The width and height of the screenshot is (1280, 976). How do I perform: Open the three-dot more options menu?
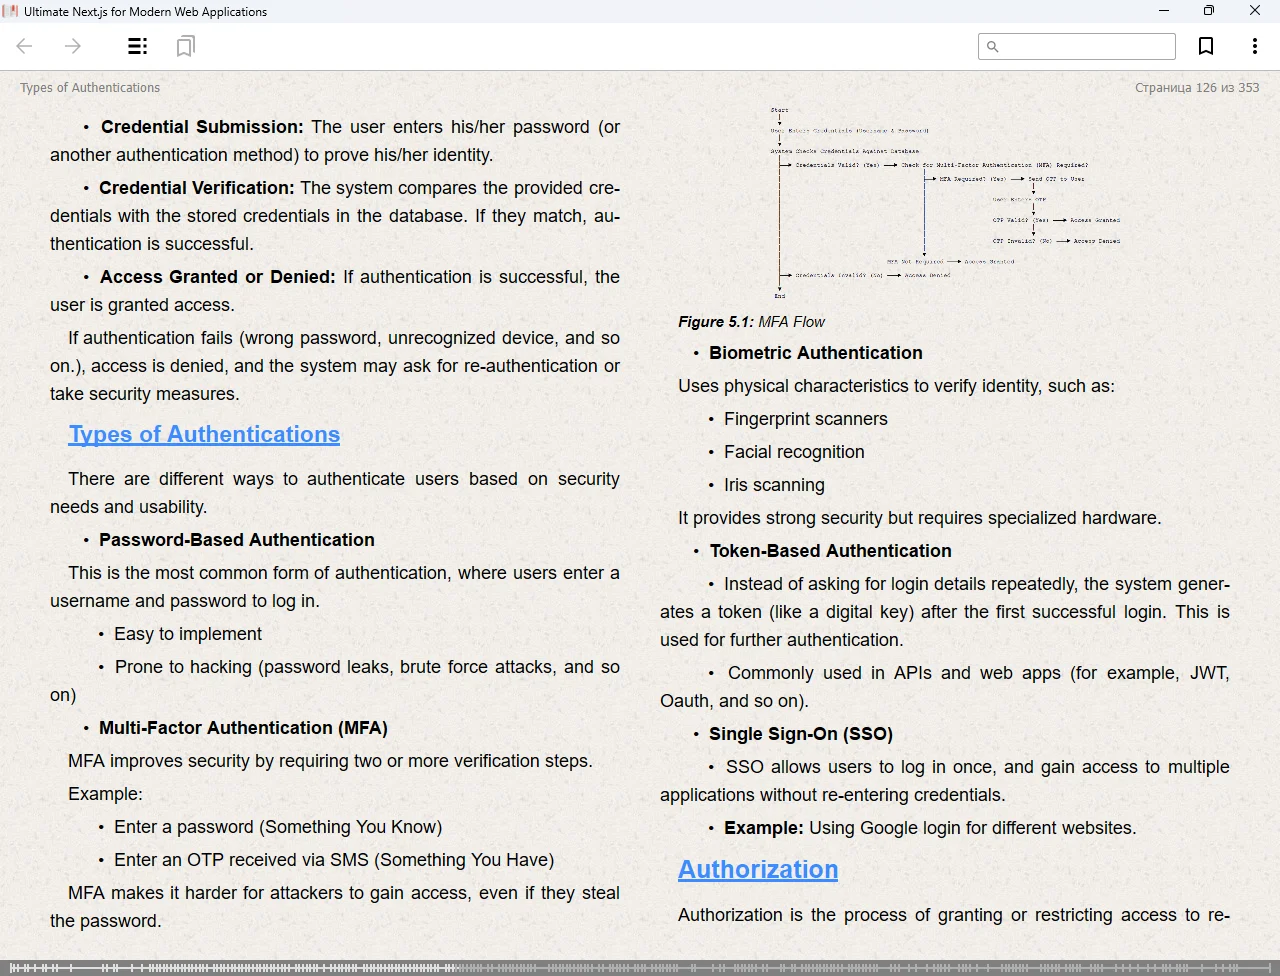(x=1254, y=46)
